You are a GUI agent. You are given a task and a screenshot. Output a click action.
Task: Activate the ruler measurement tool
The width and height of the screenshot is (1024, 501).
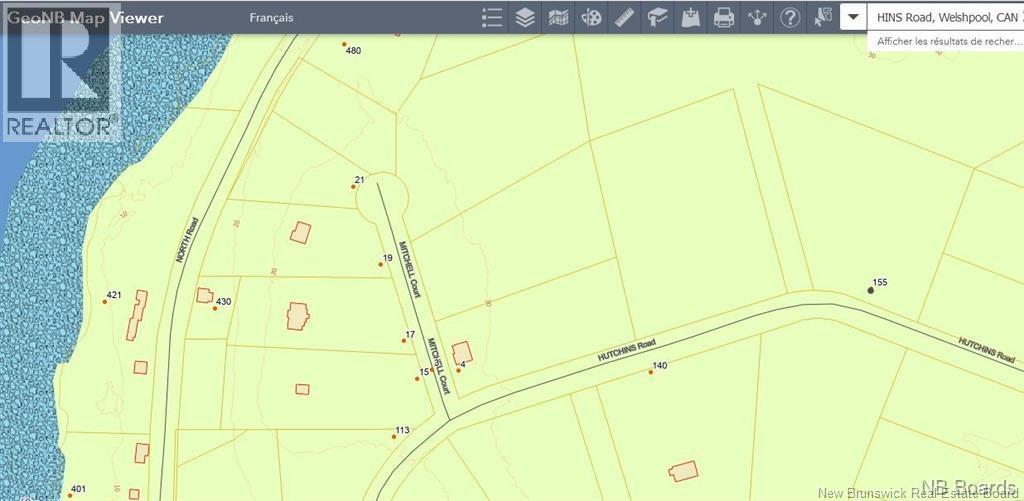625,17
